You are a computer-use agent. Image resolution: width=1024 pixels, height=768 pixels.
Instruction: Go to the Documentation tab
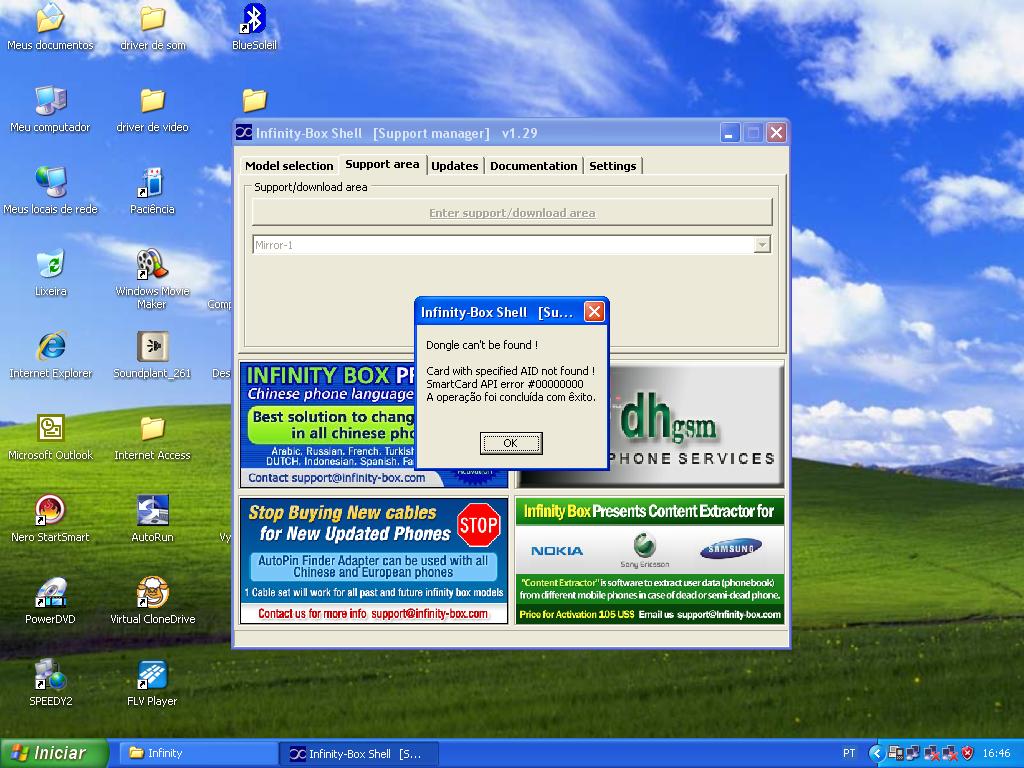point(534,166)
